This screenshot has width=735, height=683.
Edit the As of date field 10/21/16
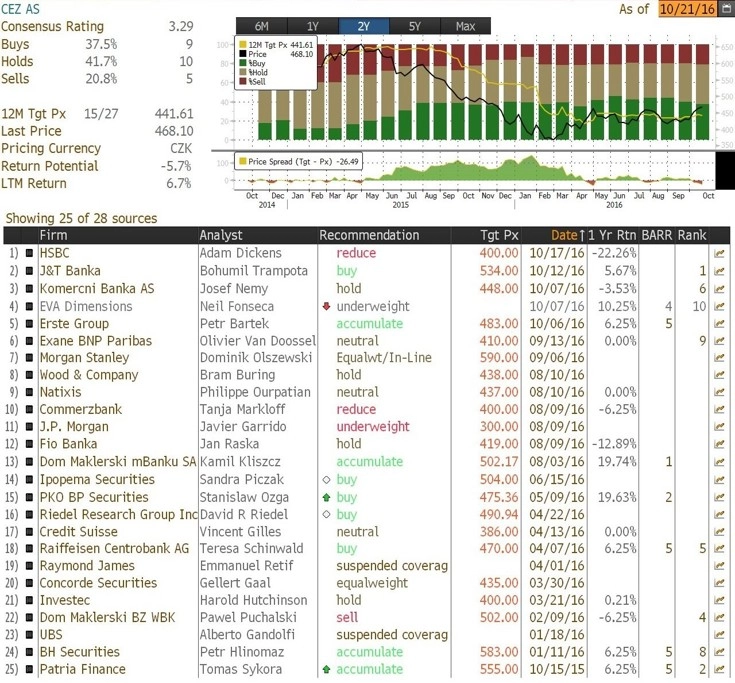(688, 9)
